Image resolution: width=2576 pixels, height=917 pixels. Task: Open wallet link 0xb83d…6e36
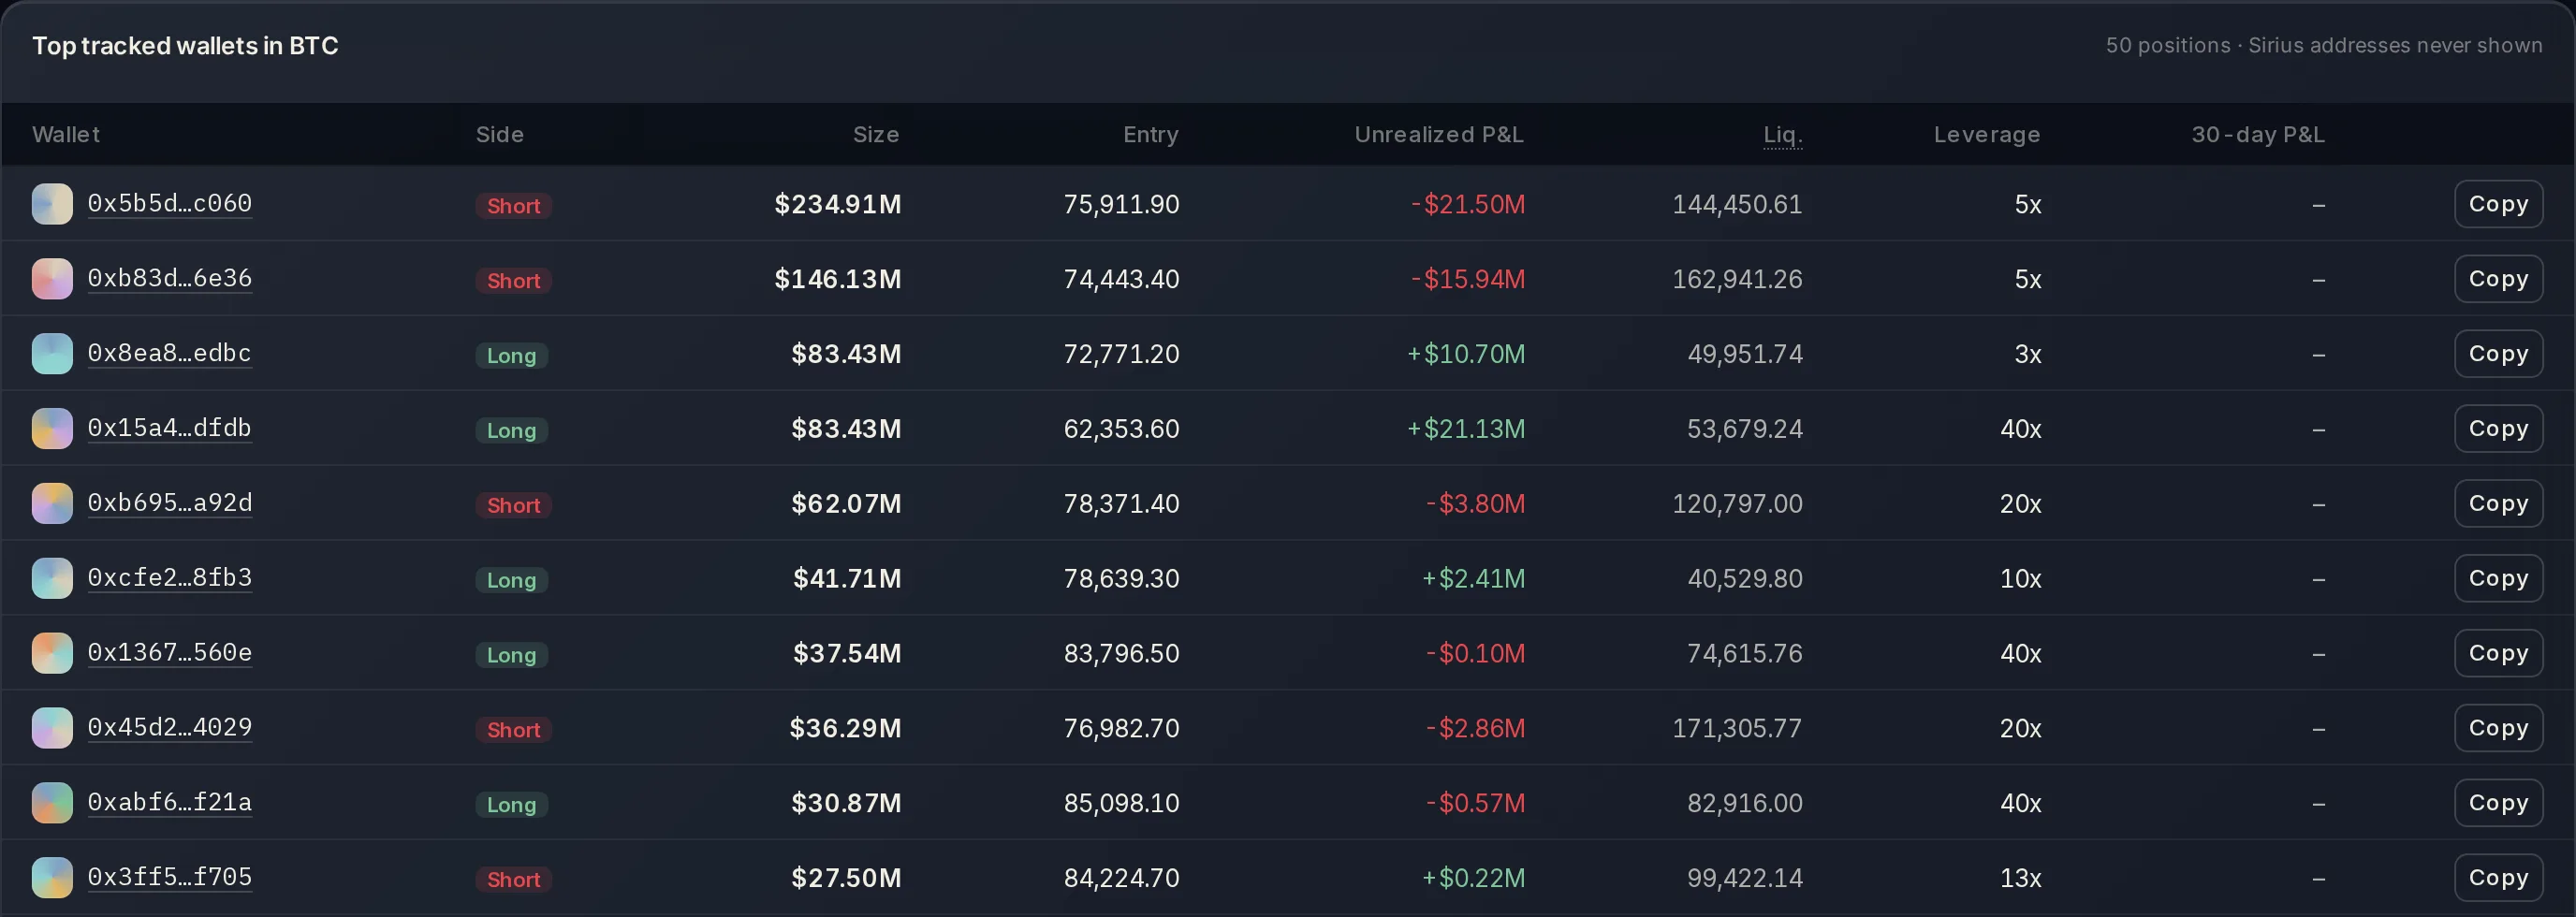pos(170,278)
